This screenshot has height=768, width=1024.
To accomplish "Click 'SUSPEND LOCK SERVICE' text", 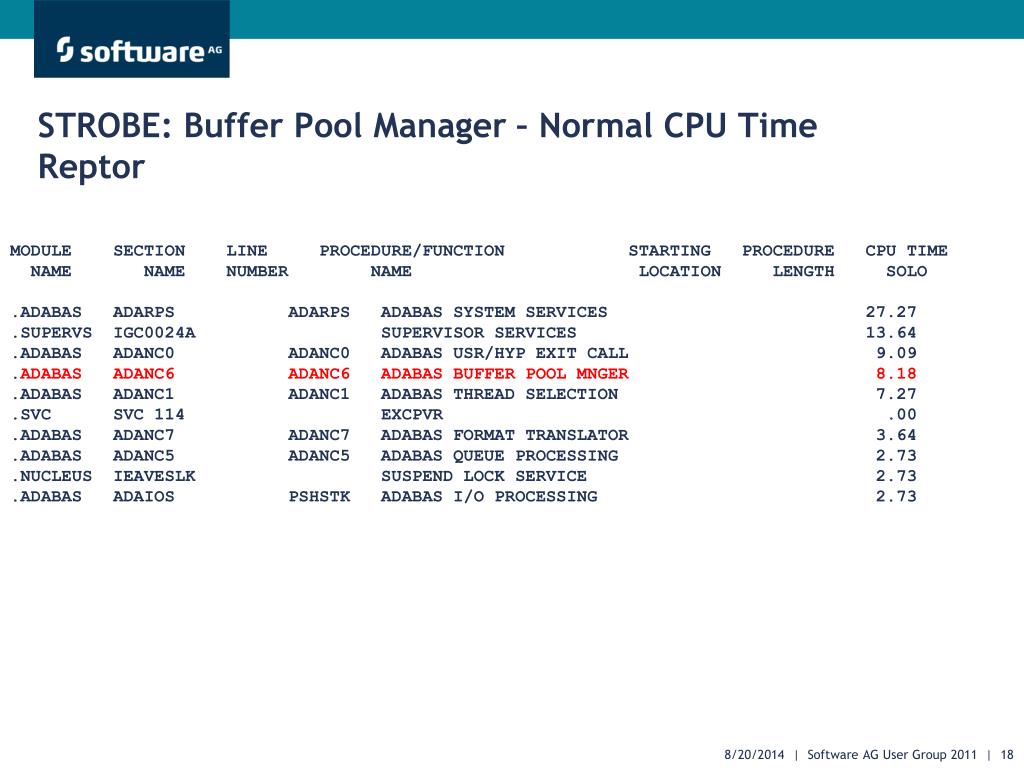I will 483,476.
